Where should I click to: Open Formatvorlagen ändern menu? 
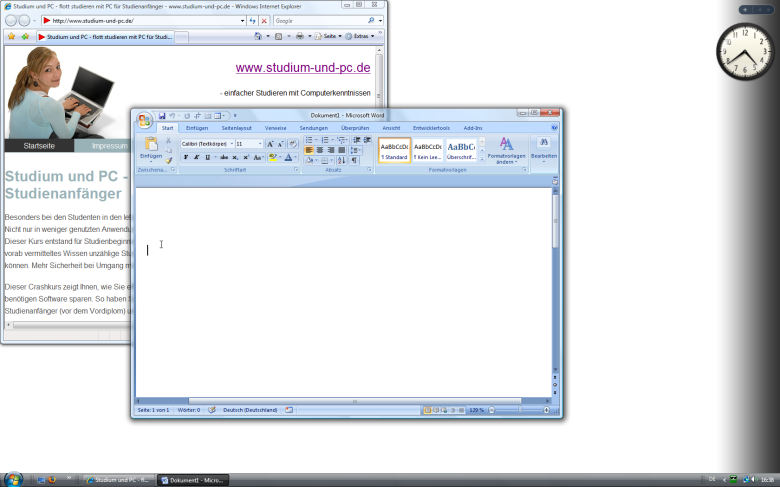point(506,150)
